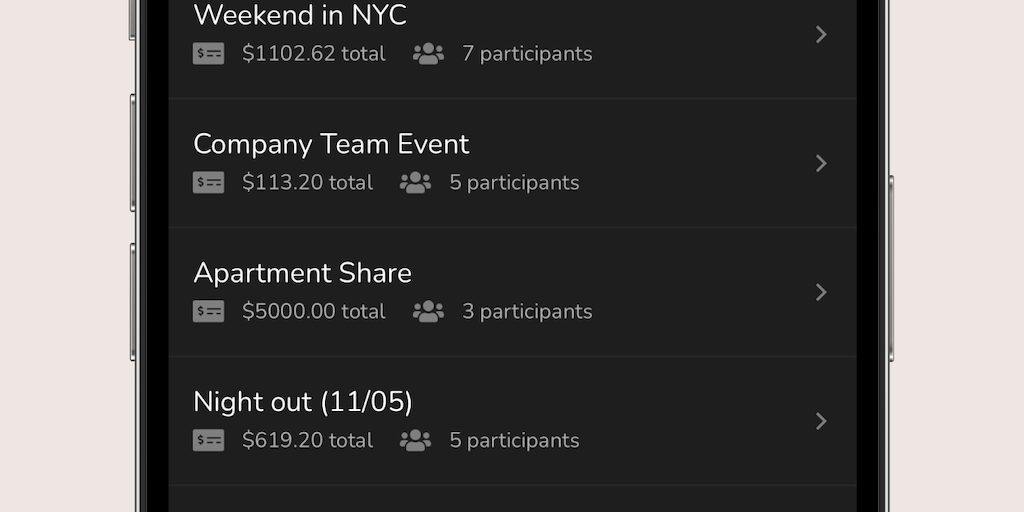
Task: Open the Night out (11/05) title
Action: click(x=303, y=402)
